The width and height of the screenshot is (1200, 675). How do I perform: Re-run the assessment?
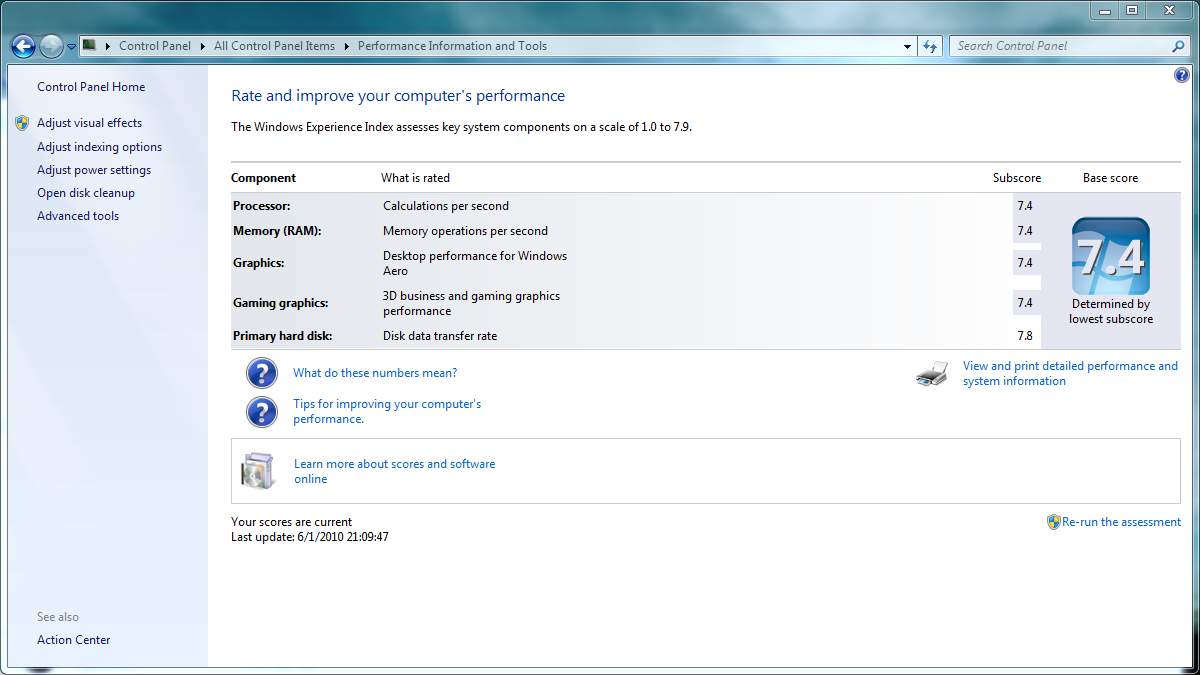click(x=1121, y=522)
